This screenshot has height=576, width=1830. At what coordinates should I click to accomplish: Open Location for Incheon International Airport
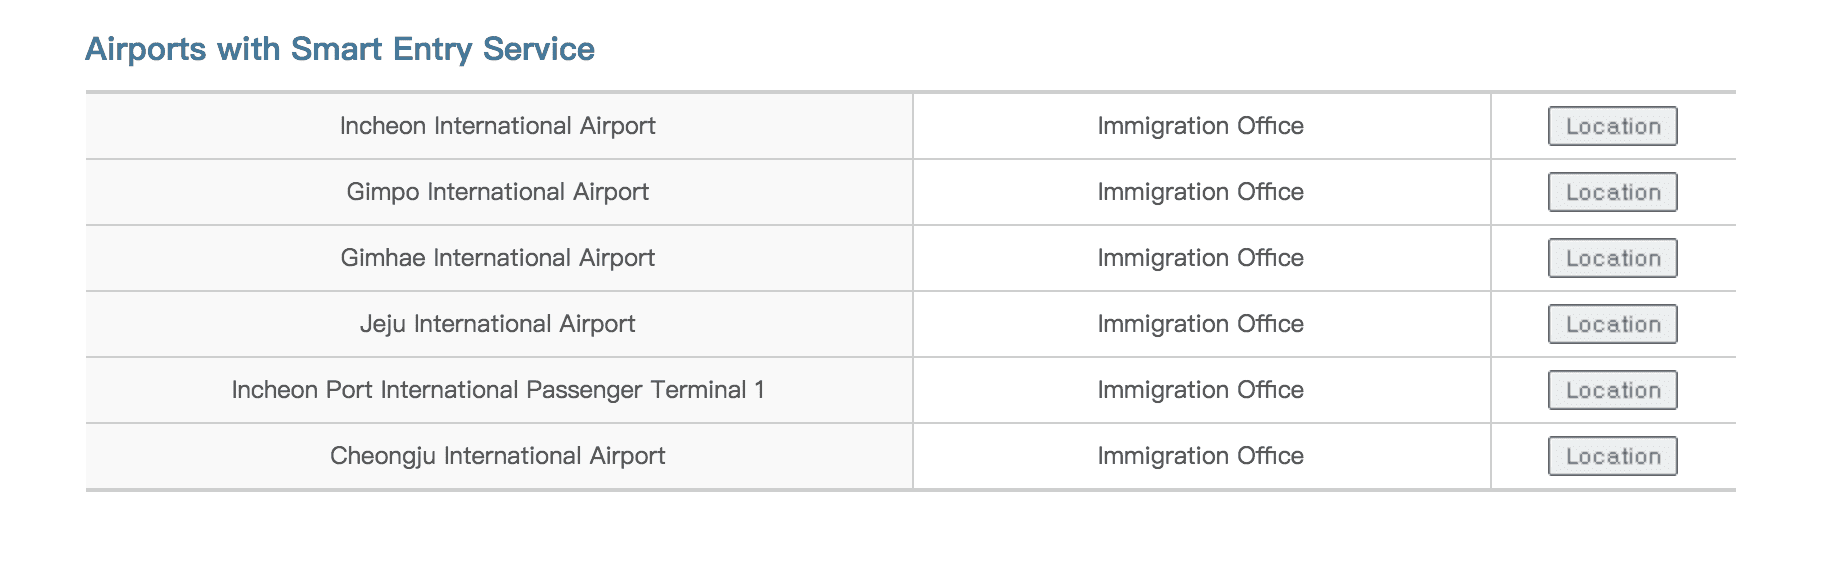1612,126
